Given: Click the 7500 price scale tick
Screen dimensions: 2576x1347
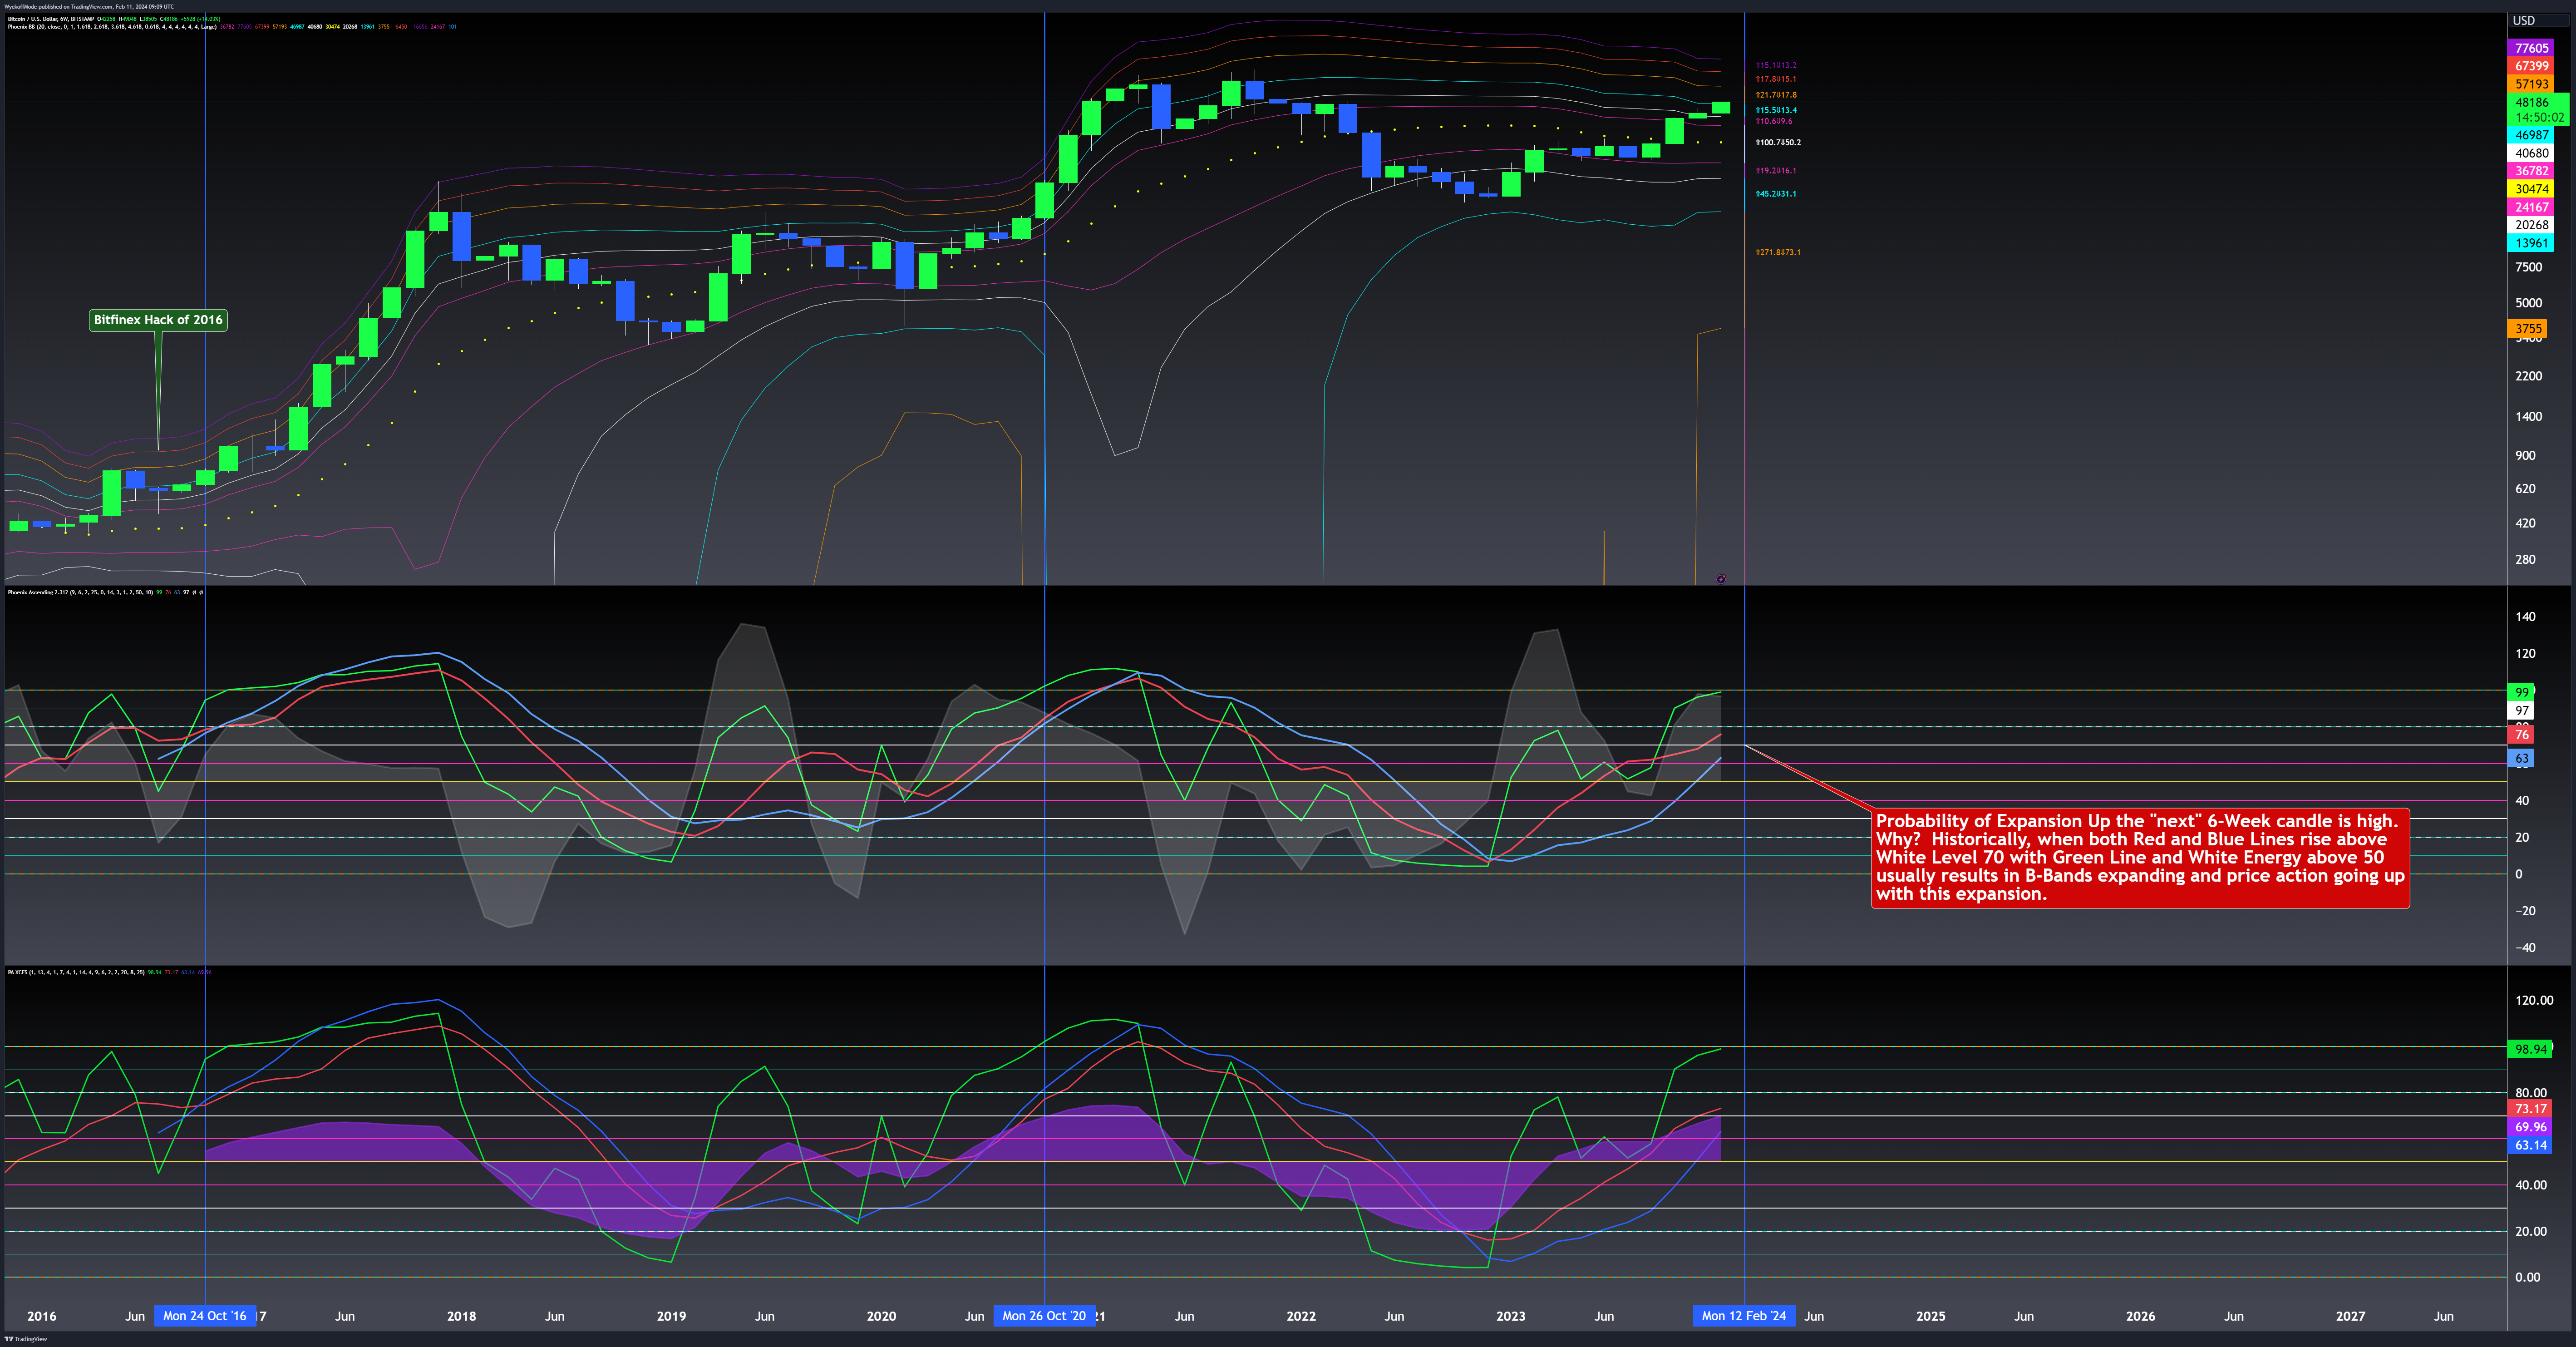Looking at the screenshot, I should [2529, 267].
